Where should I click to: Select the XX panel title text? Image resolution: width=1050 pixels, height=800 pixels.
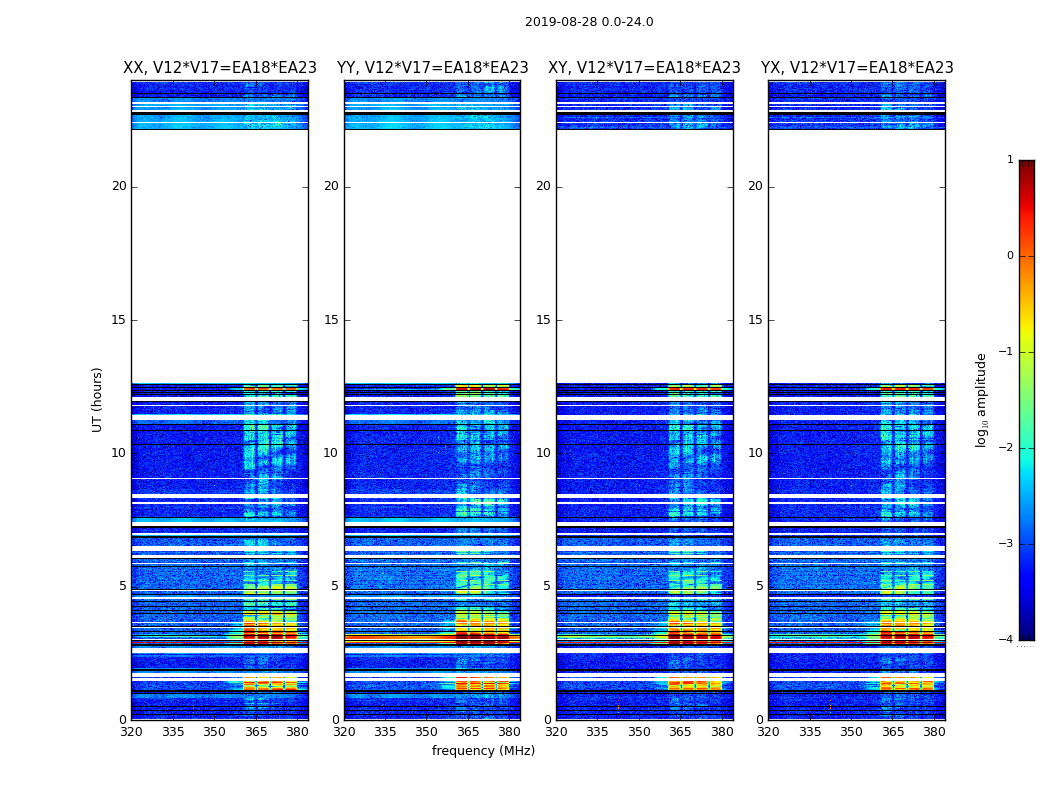[x=220, y=68]
